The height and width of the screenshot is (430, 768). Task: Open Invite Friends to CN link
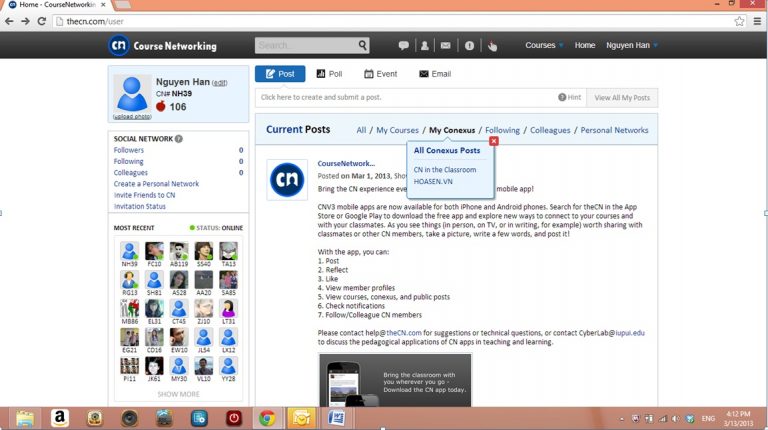click(144, 195)
